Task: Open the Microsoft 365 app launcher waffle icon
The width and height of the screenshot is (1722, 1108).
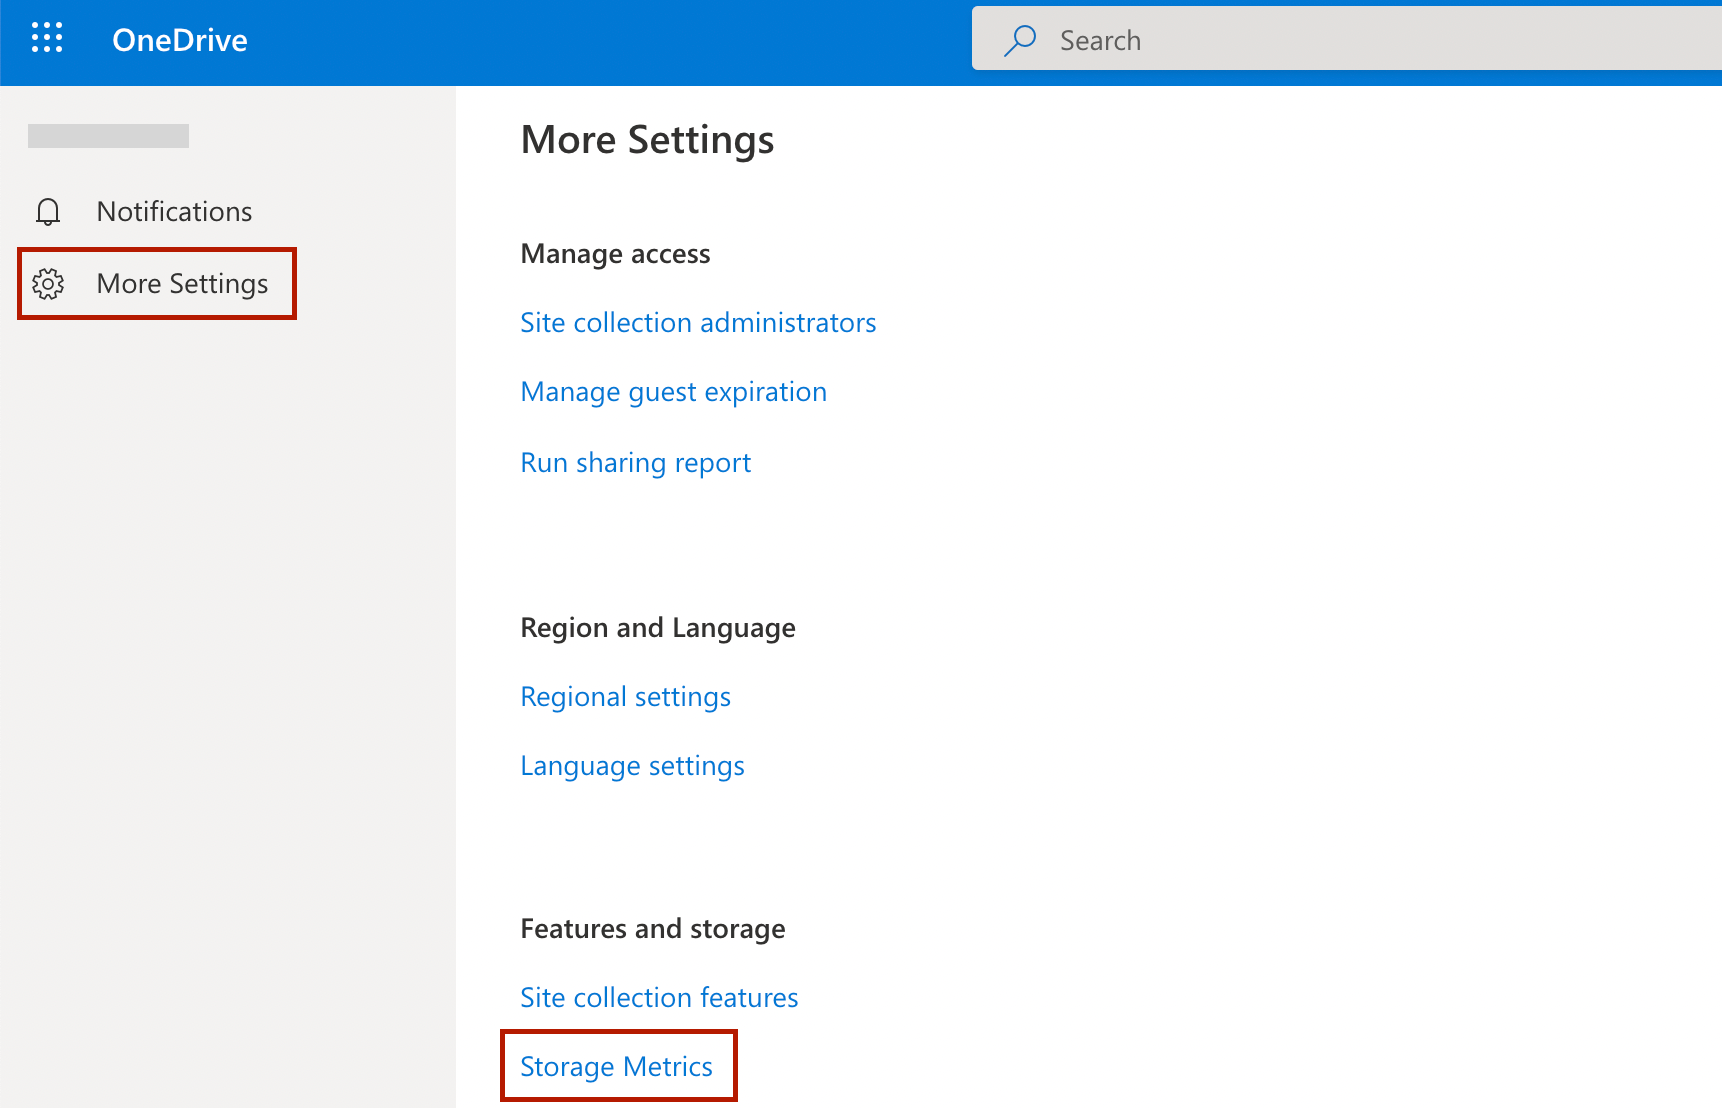Action: (47, 38)
